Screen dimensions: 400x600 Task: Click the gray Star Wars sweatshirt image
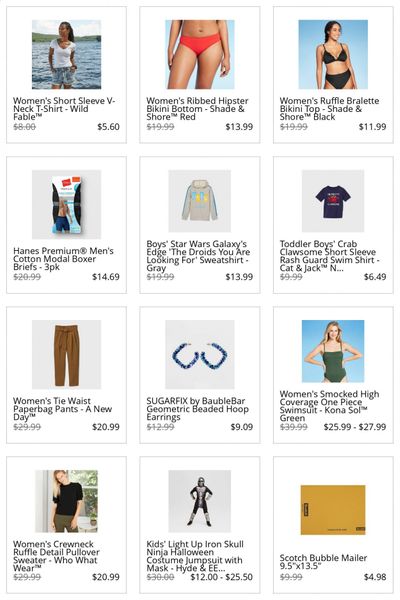[x=199, y=201]
